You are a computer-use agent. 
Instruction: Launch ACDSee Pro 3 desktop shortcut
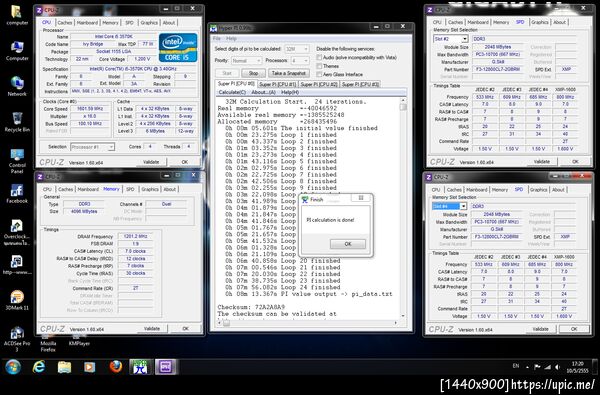[x=17, y=339]
